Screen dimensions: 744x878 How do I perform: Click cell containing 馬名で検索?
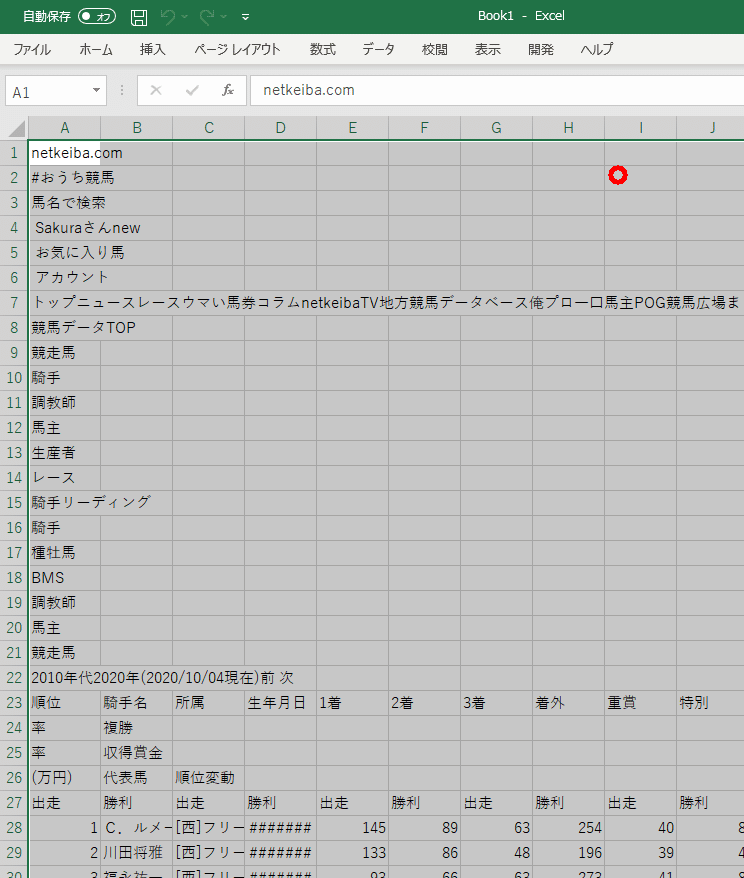65,203
